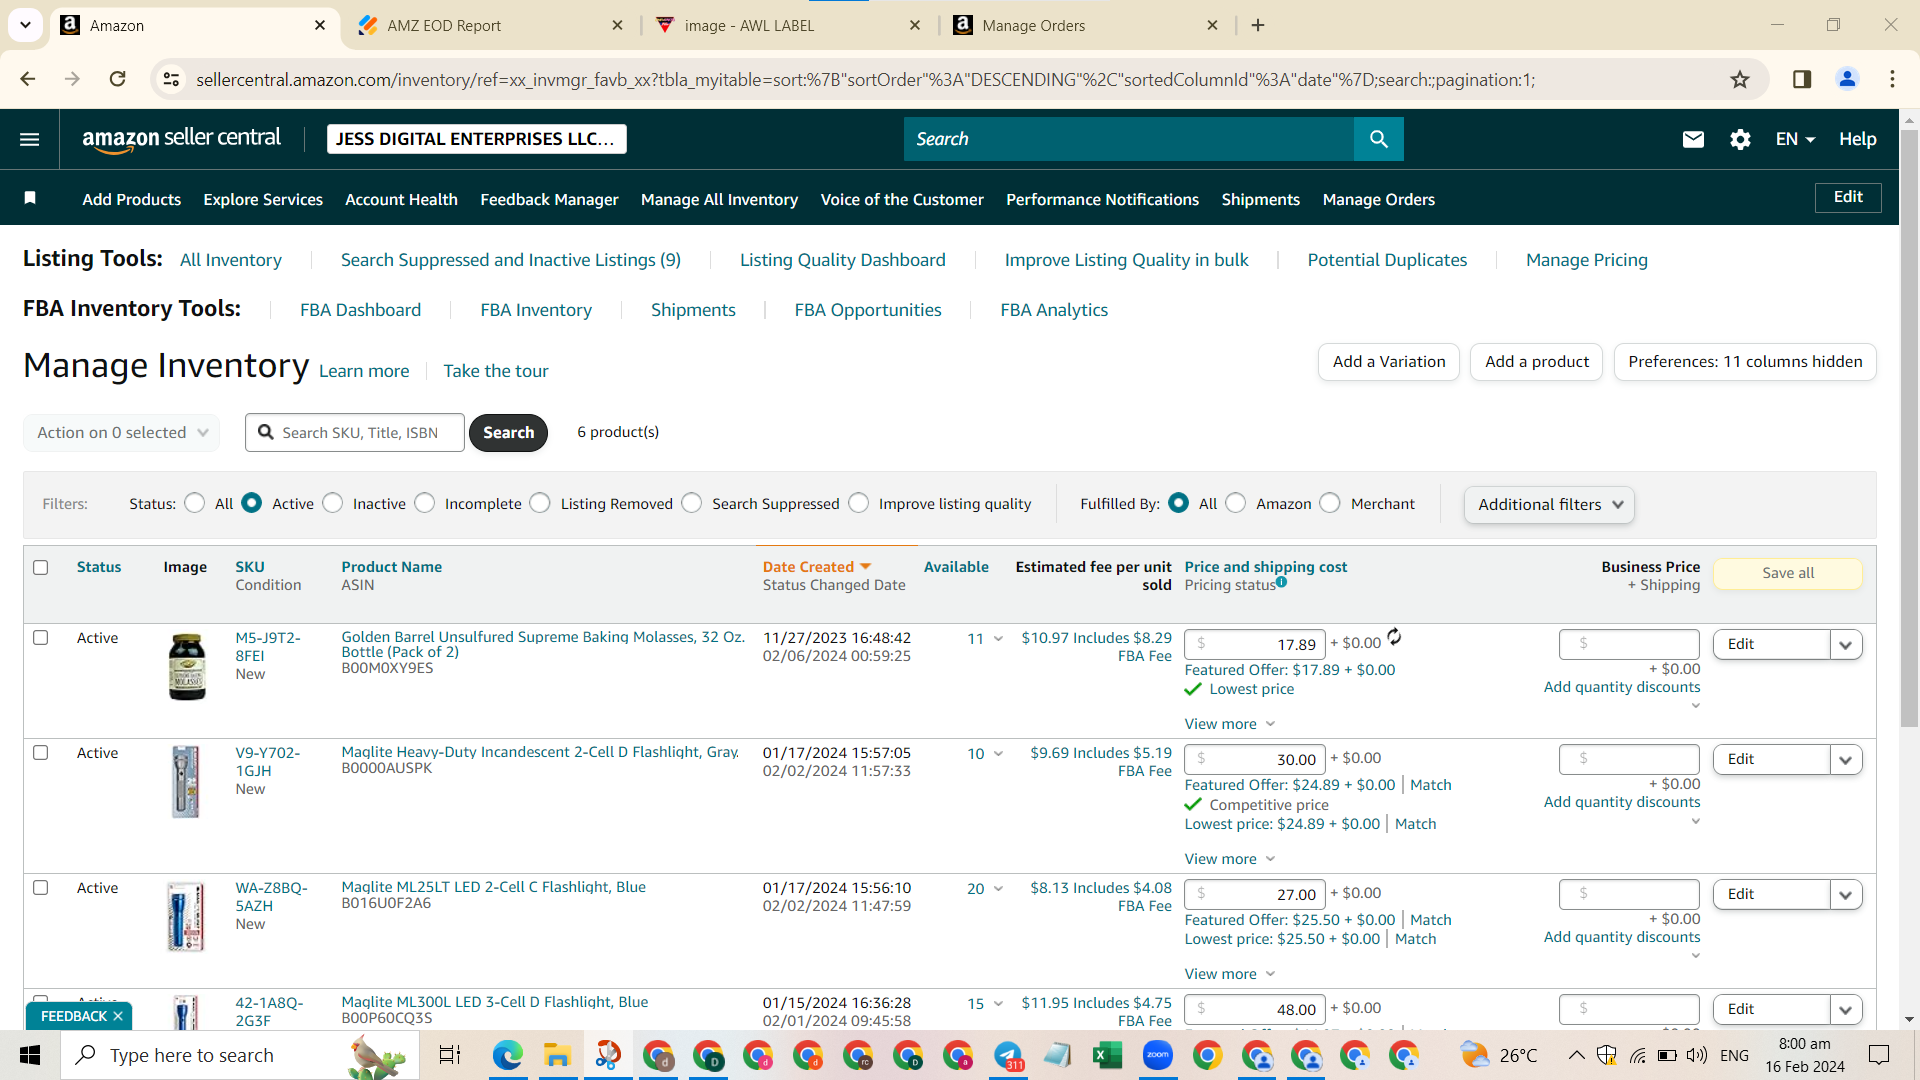Click the Search SKU, Title, ISBN field
Image resolution: width=1920 pixels, height=1080 pixels.
click(355, 432)
